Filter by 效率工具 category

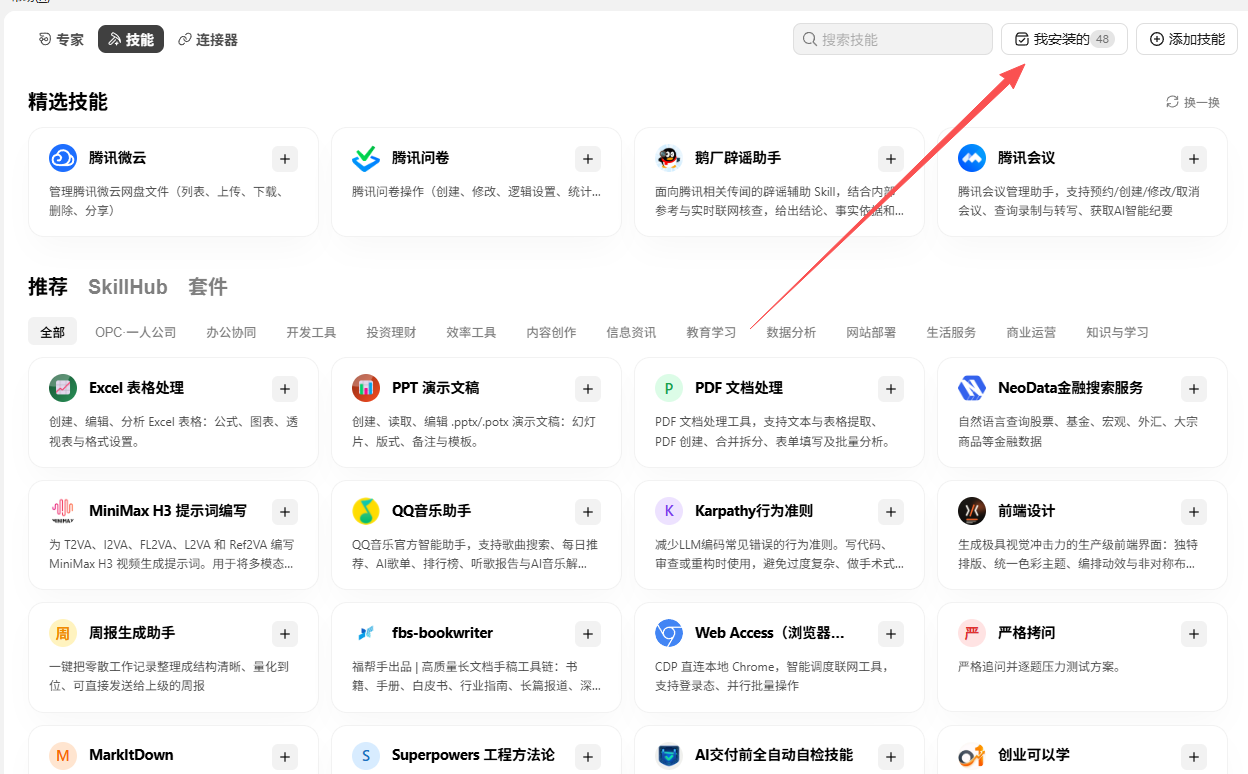pos(471,332)
